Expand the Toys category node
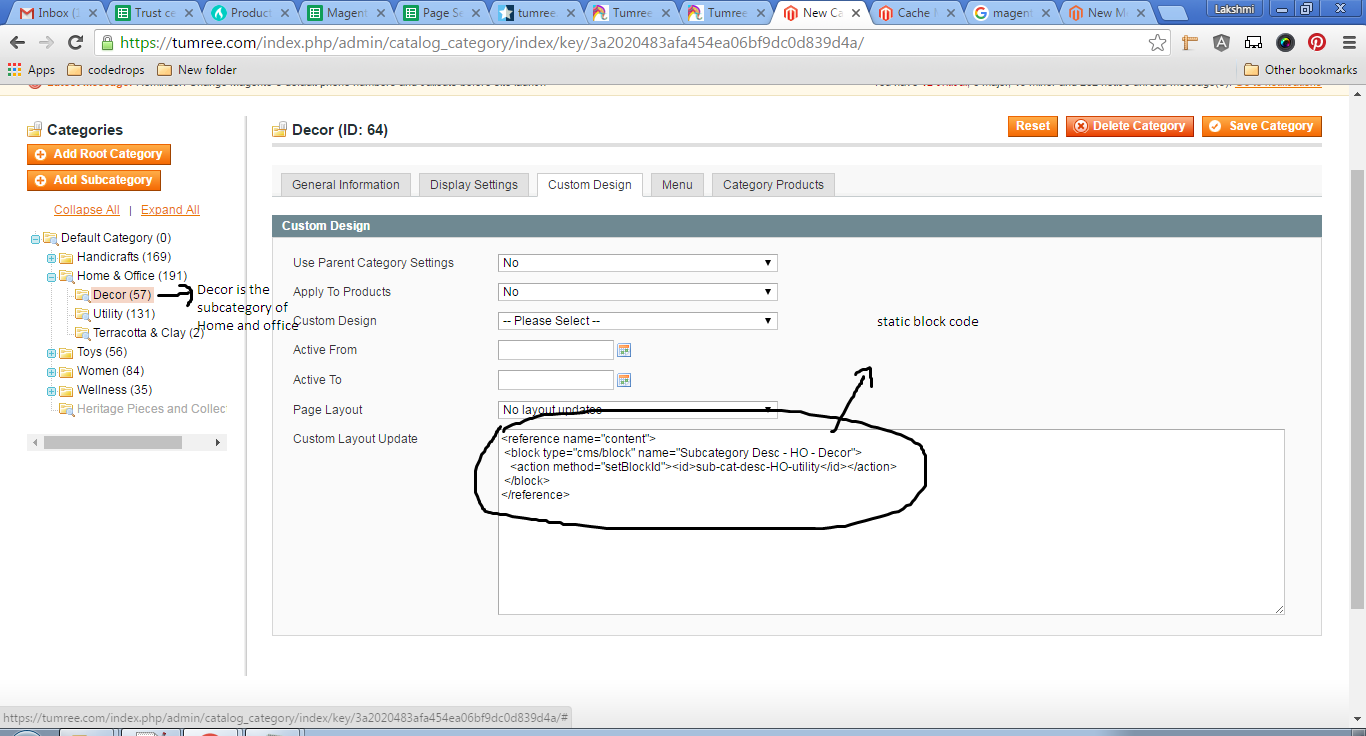 click(50, 352)
